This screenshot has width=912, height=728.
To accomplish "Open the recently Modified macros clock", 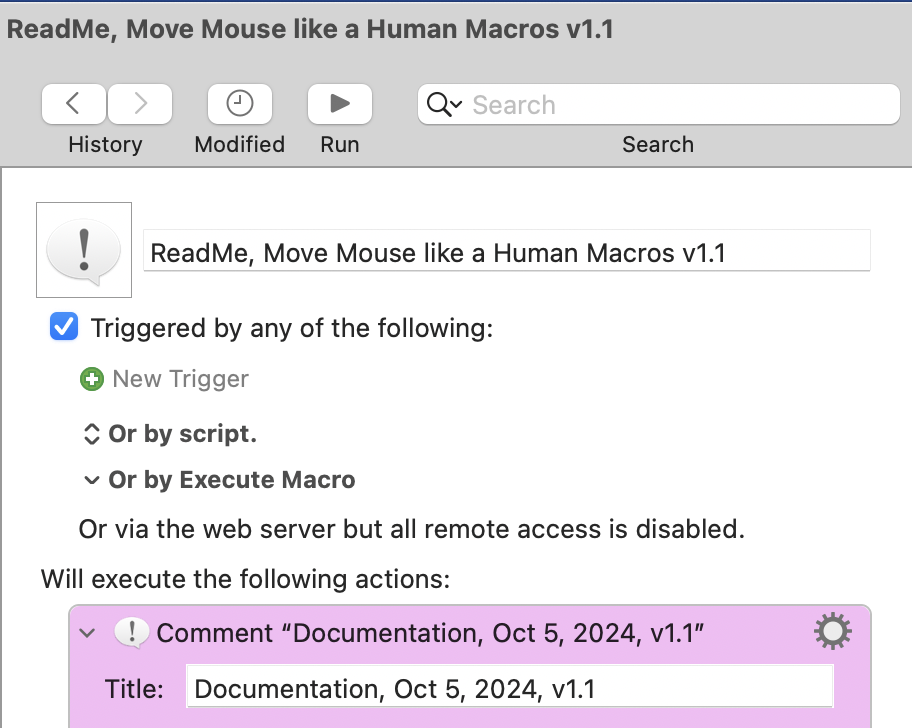I will click(240, 103).
